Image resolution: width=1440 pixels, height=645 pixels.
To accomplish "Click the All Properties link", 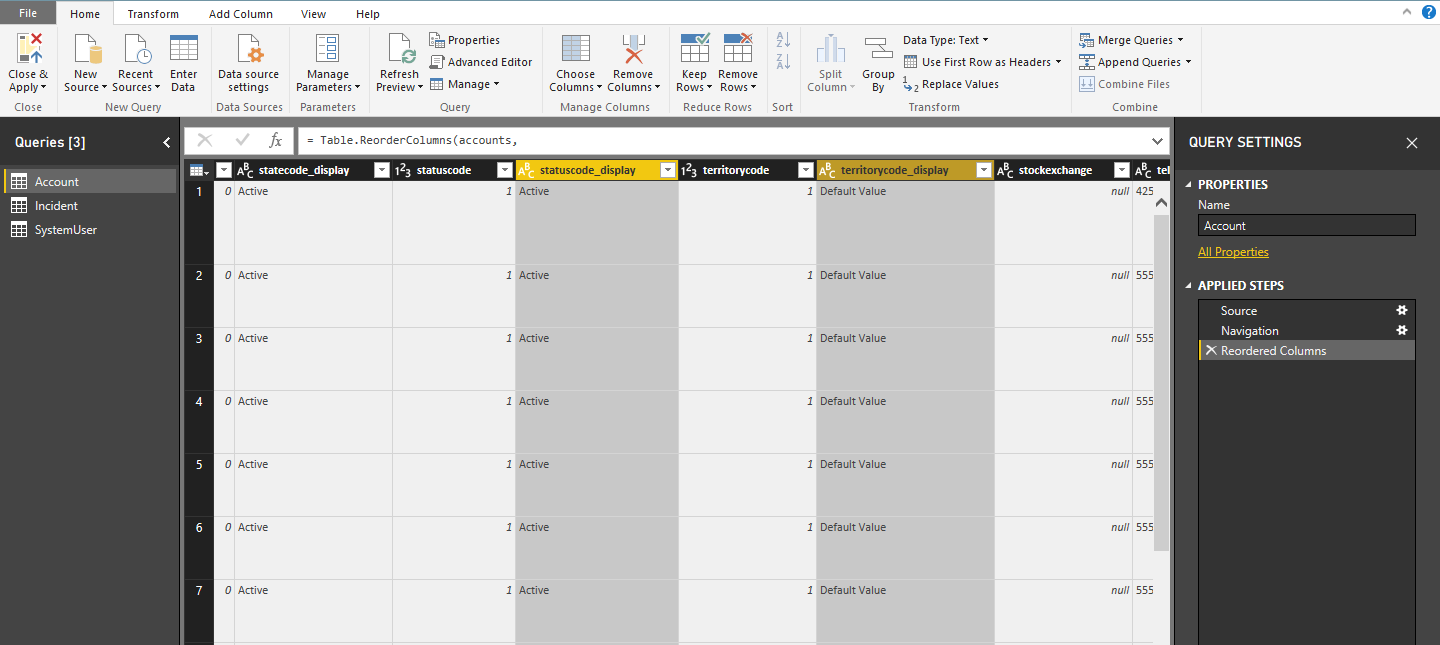I will (x=1233, y=251).
